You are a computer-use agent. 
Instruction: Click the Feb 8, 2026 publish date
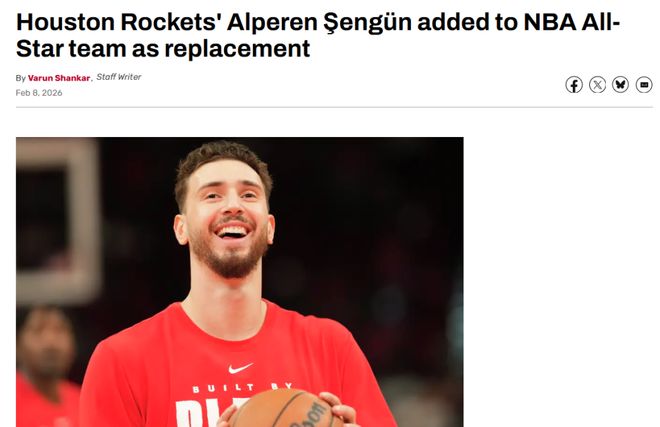39,93
